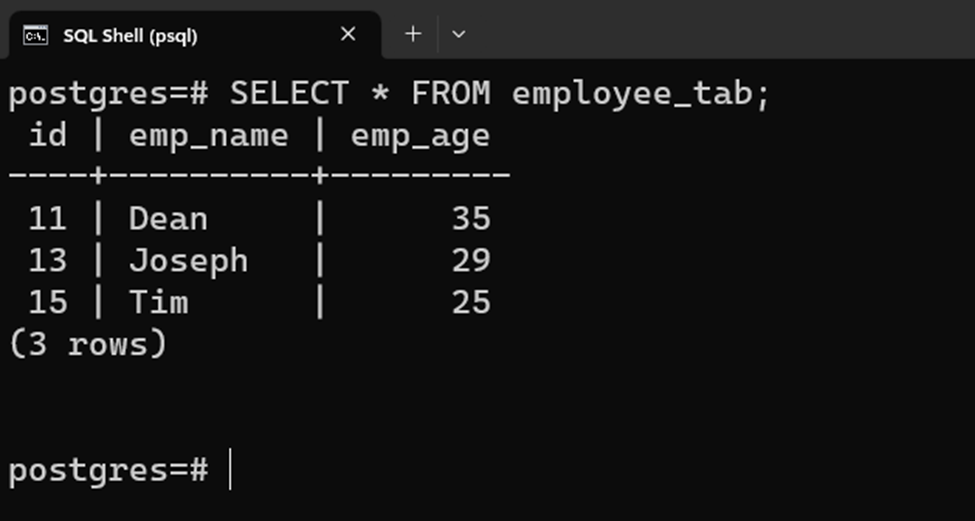The image size is (975, 521).
Task: Click the id value 13
Action: (48, 261)
